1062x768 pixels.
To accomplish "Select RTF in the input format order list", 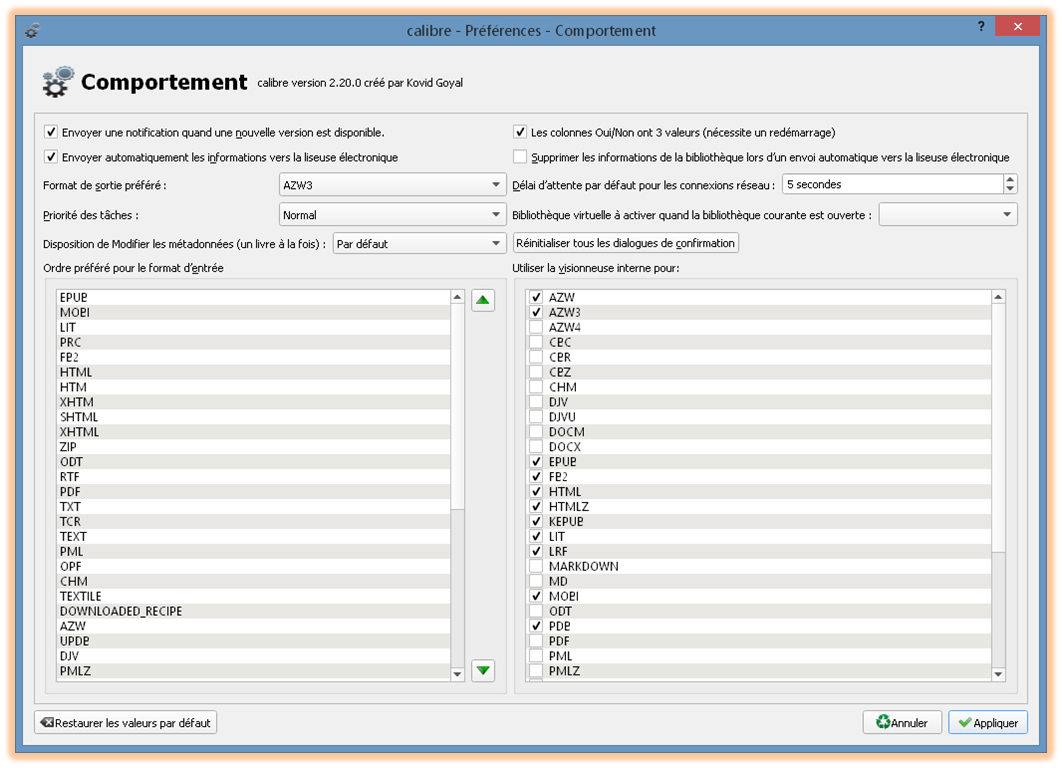I will [x=254, y=476].
